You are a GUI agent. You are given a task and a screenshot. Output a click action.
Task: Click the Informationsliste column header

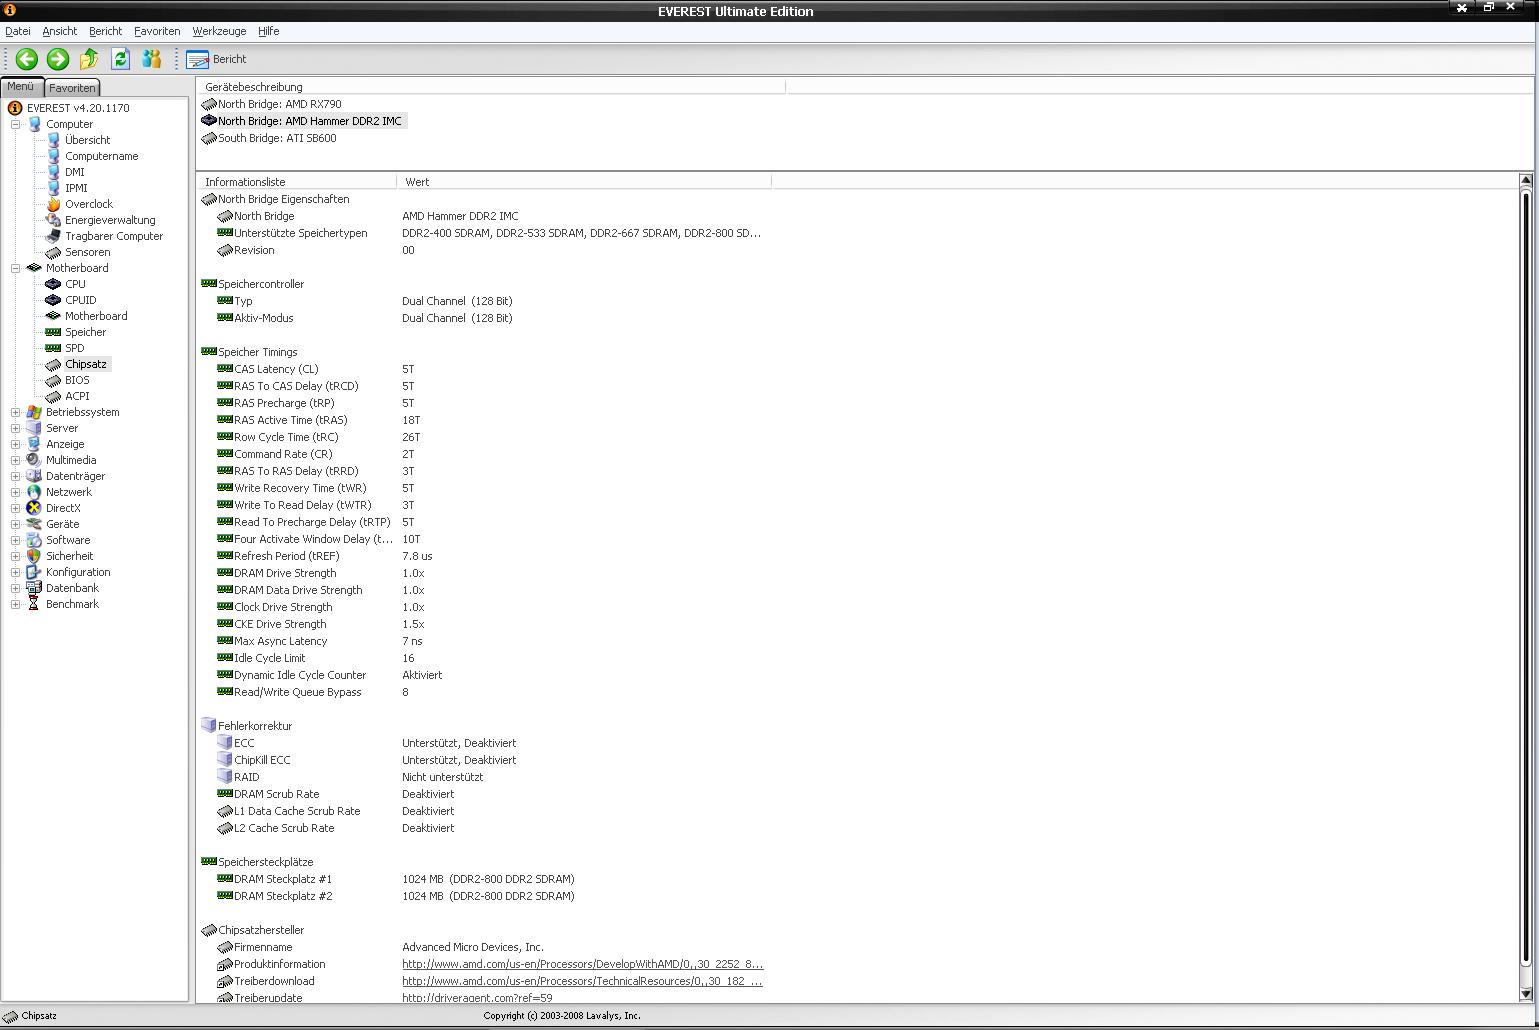(297, 182)
